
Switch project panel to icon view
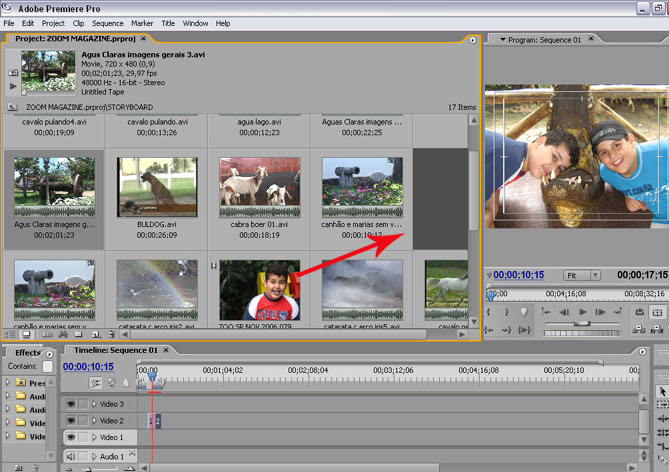pos(26,334)
